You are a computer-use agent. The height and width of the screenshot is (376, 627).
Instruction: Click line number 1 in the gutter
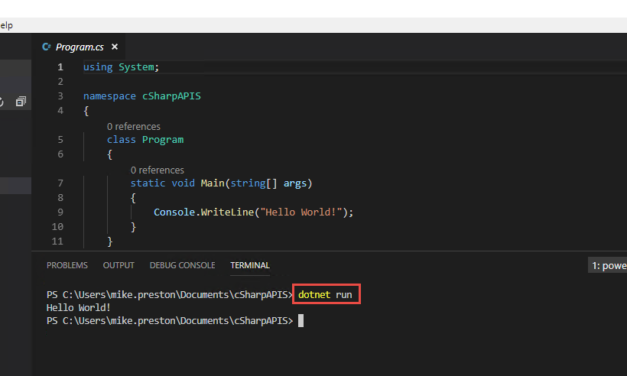(60, 67)
